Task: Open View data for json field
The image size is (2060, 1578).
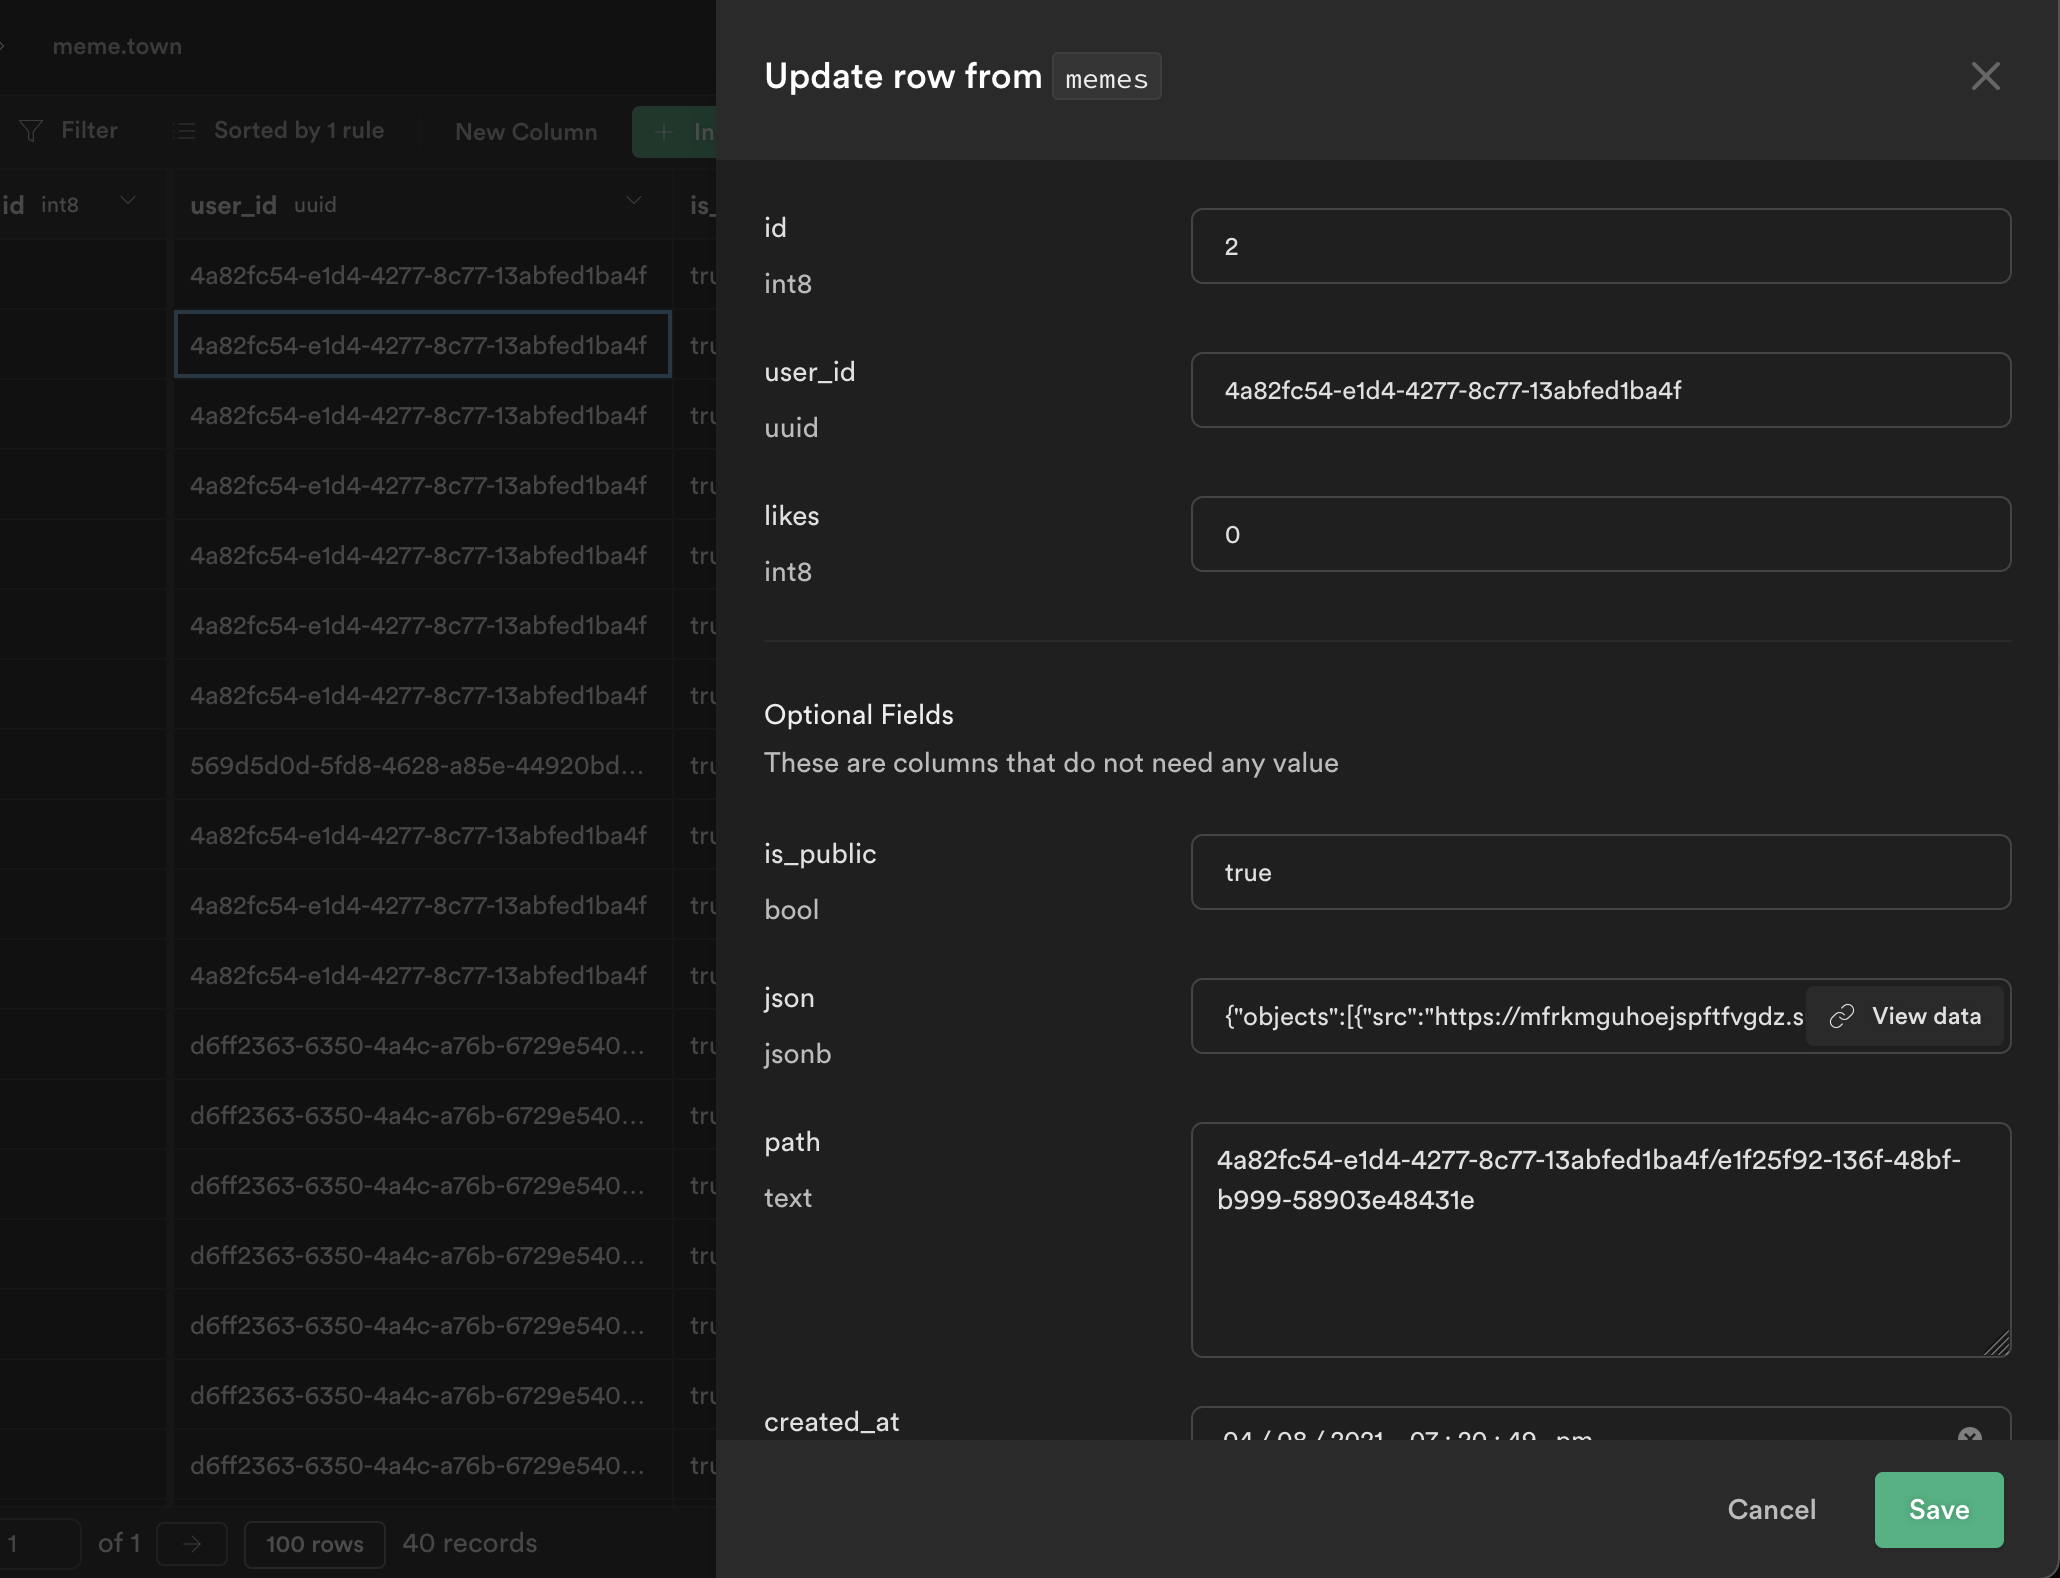Action: click(1924, 1016)
